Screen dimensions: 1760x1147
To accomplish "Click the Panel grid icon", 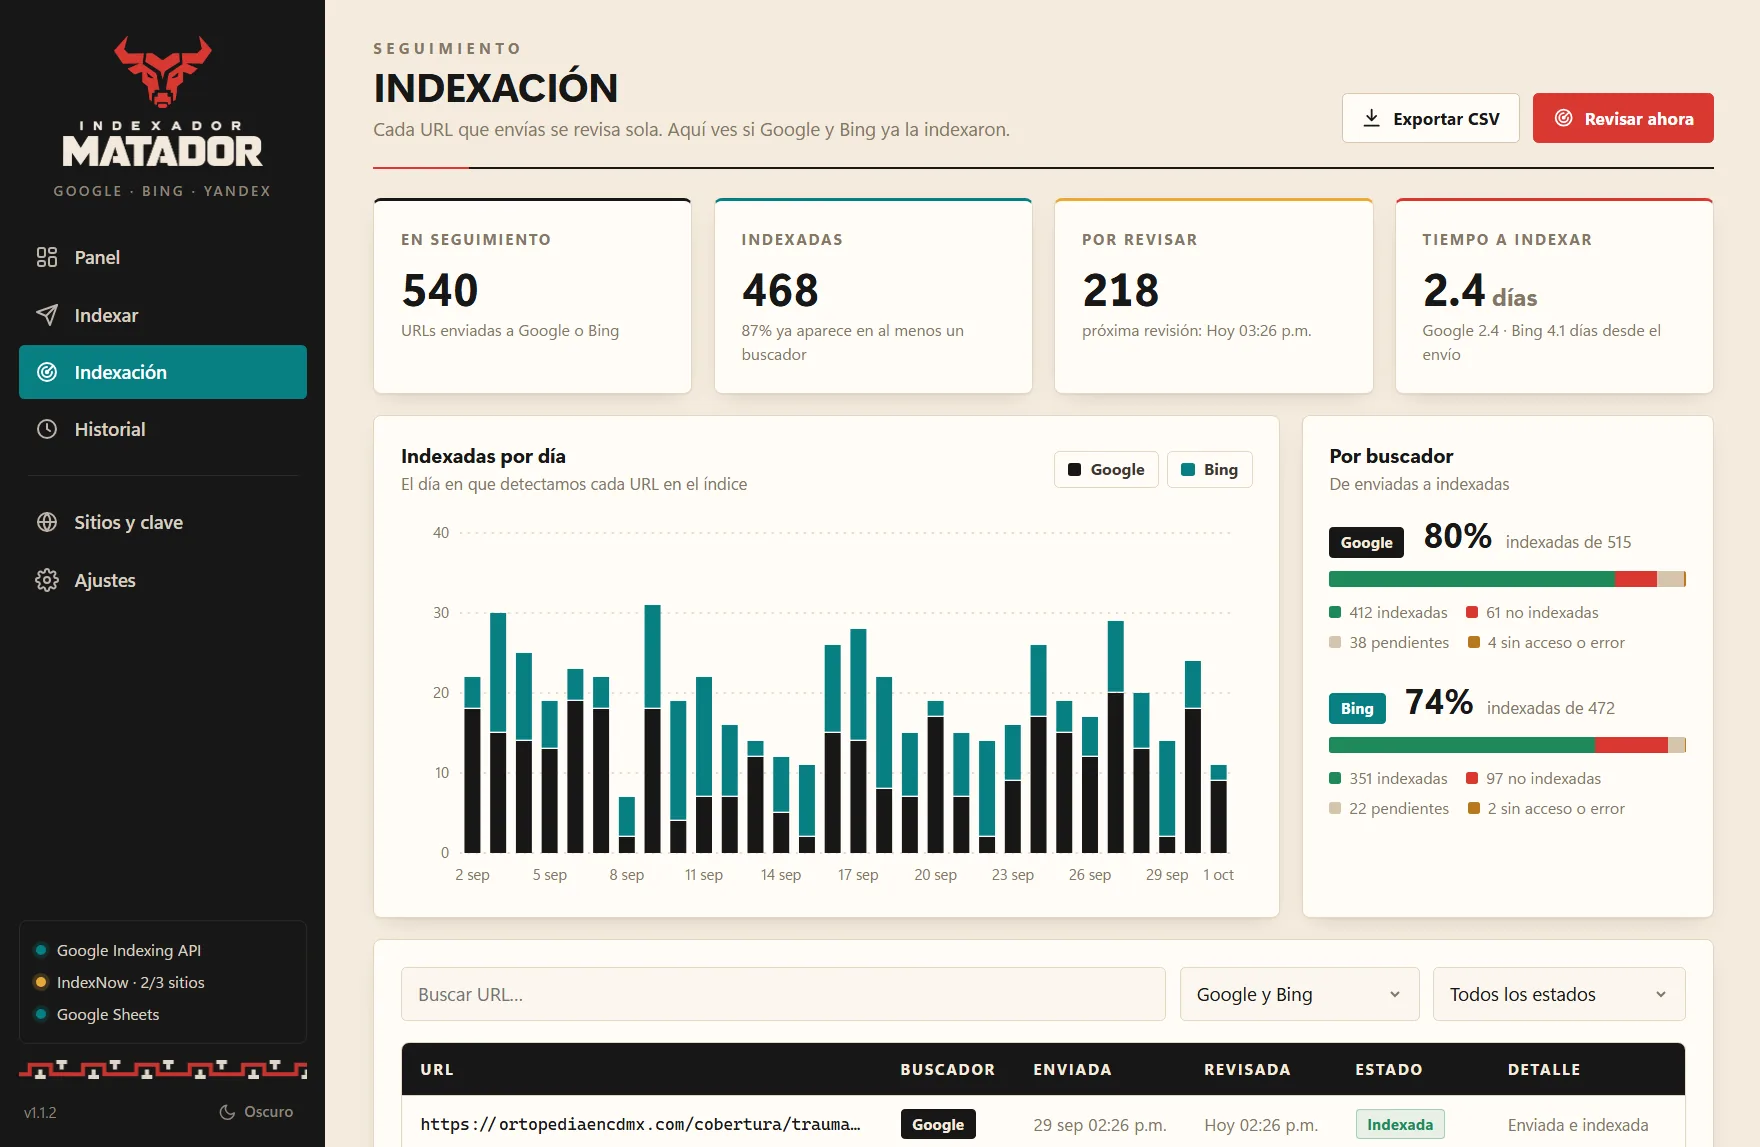I will [x=47, y=257].
